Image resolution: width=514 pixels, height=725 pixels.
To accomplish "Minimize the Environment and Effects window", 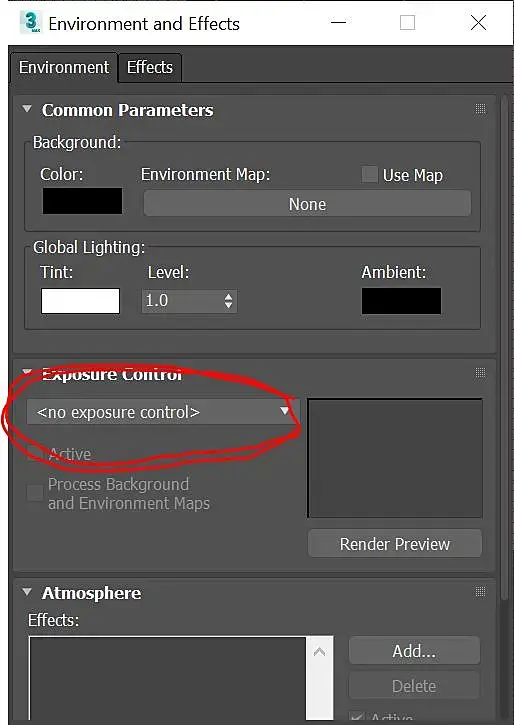I will (339, 22).
